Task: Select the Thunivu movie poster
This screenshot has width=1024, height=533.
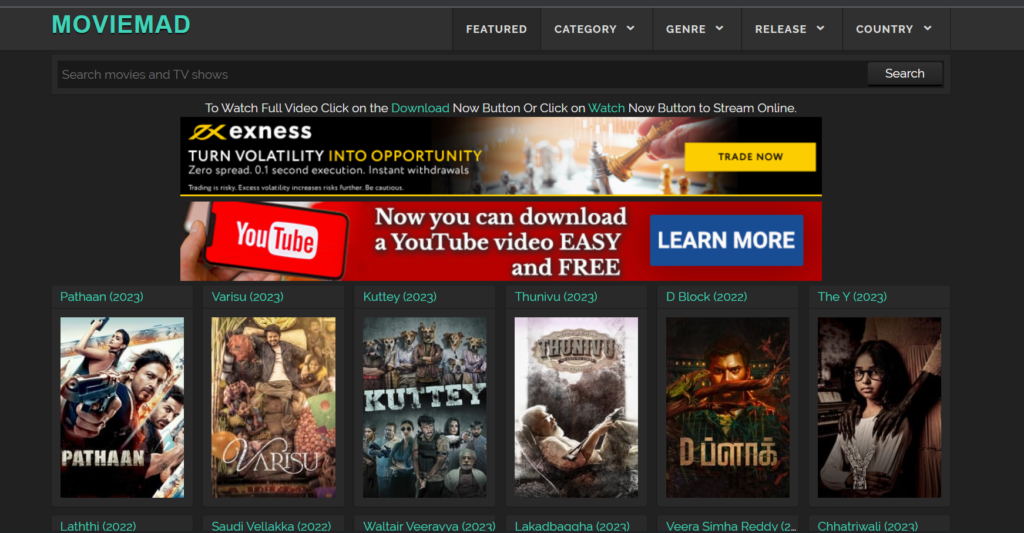Action: (x=576, y=408)
